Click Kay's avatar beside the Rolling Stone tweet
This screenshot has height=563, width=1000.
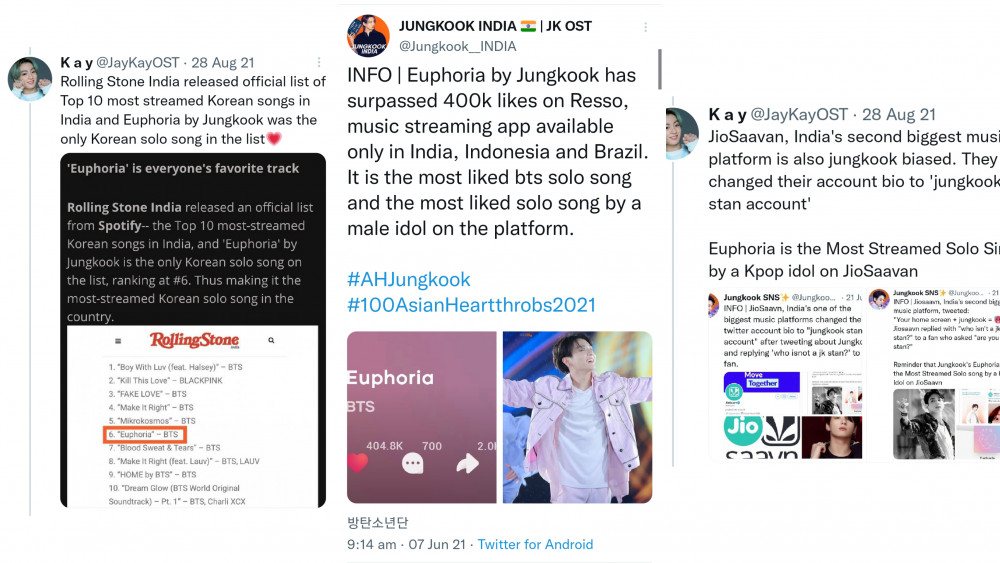pyautogui.click(x=29, y=79)
